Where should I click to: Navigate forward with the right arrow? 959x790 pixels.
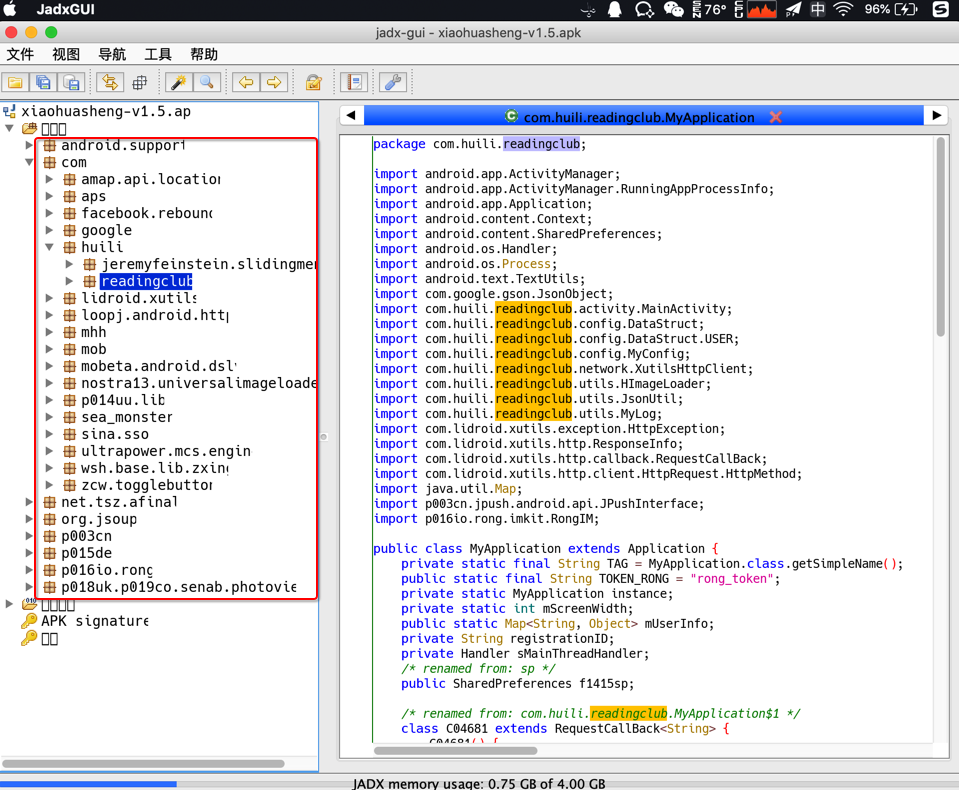tap(274, 82)
